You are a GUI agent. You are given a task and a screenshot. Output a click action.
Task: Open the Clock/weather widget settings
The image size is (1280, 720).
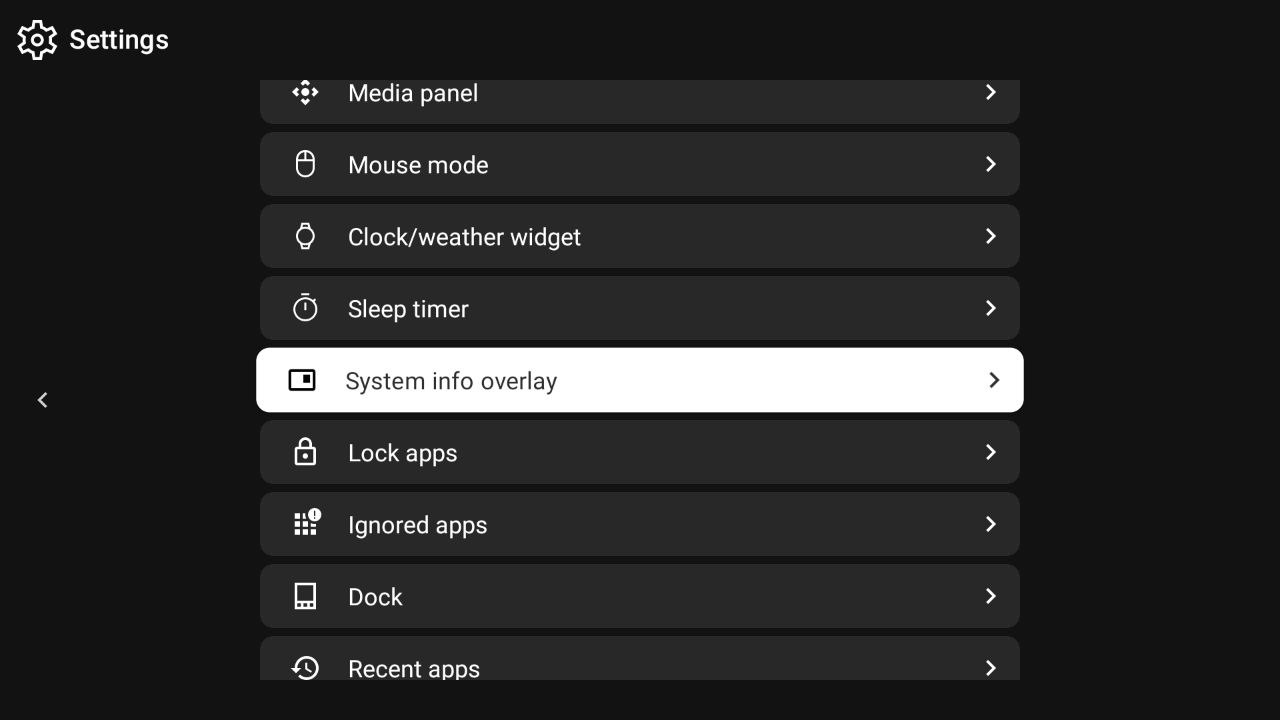click(x=640, y=236)
